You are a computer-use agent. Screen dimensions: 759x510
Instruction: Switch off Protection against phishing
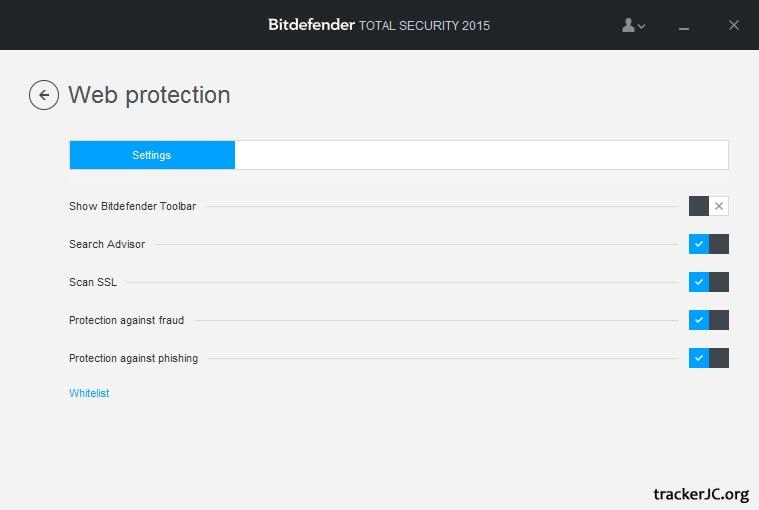pos(708,358)
